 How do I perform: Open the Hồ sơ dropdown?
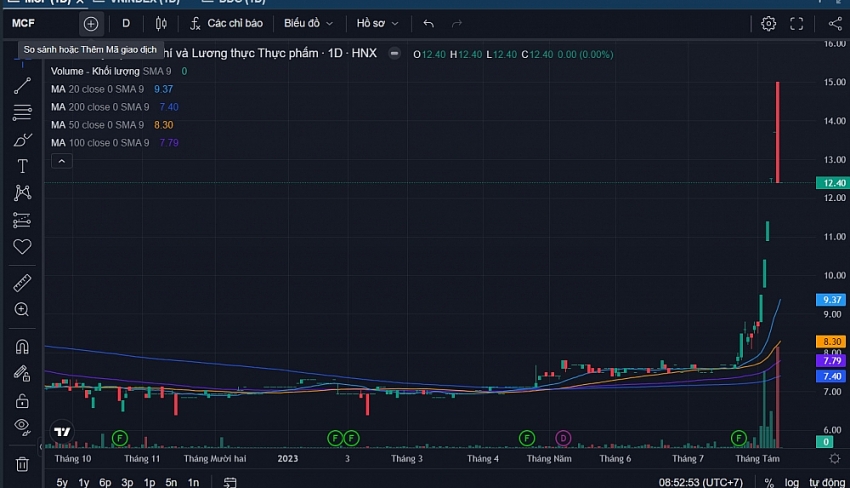(x=377, y=23)
